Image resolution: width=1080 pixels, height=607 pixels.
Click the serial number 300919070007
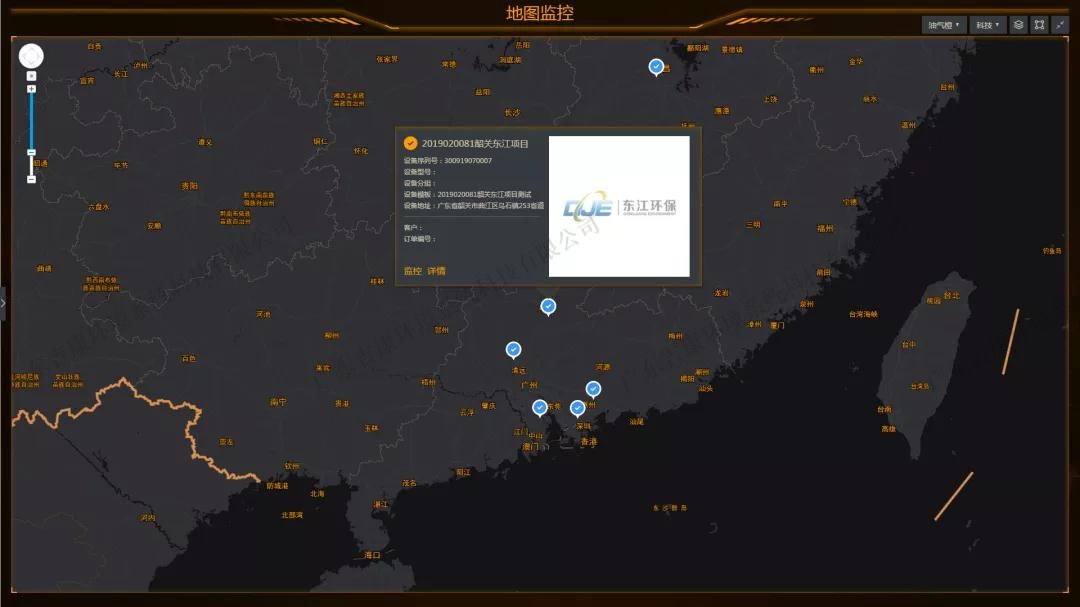468,161
